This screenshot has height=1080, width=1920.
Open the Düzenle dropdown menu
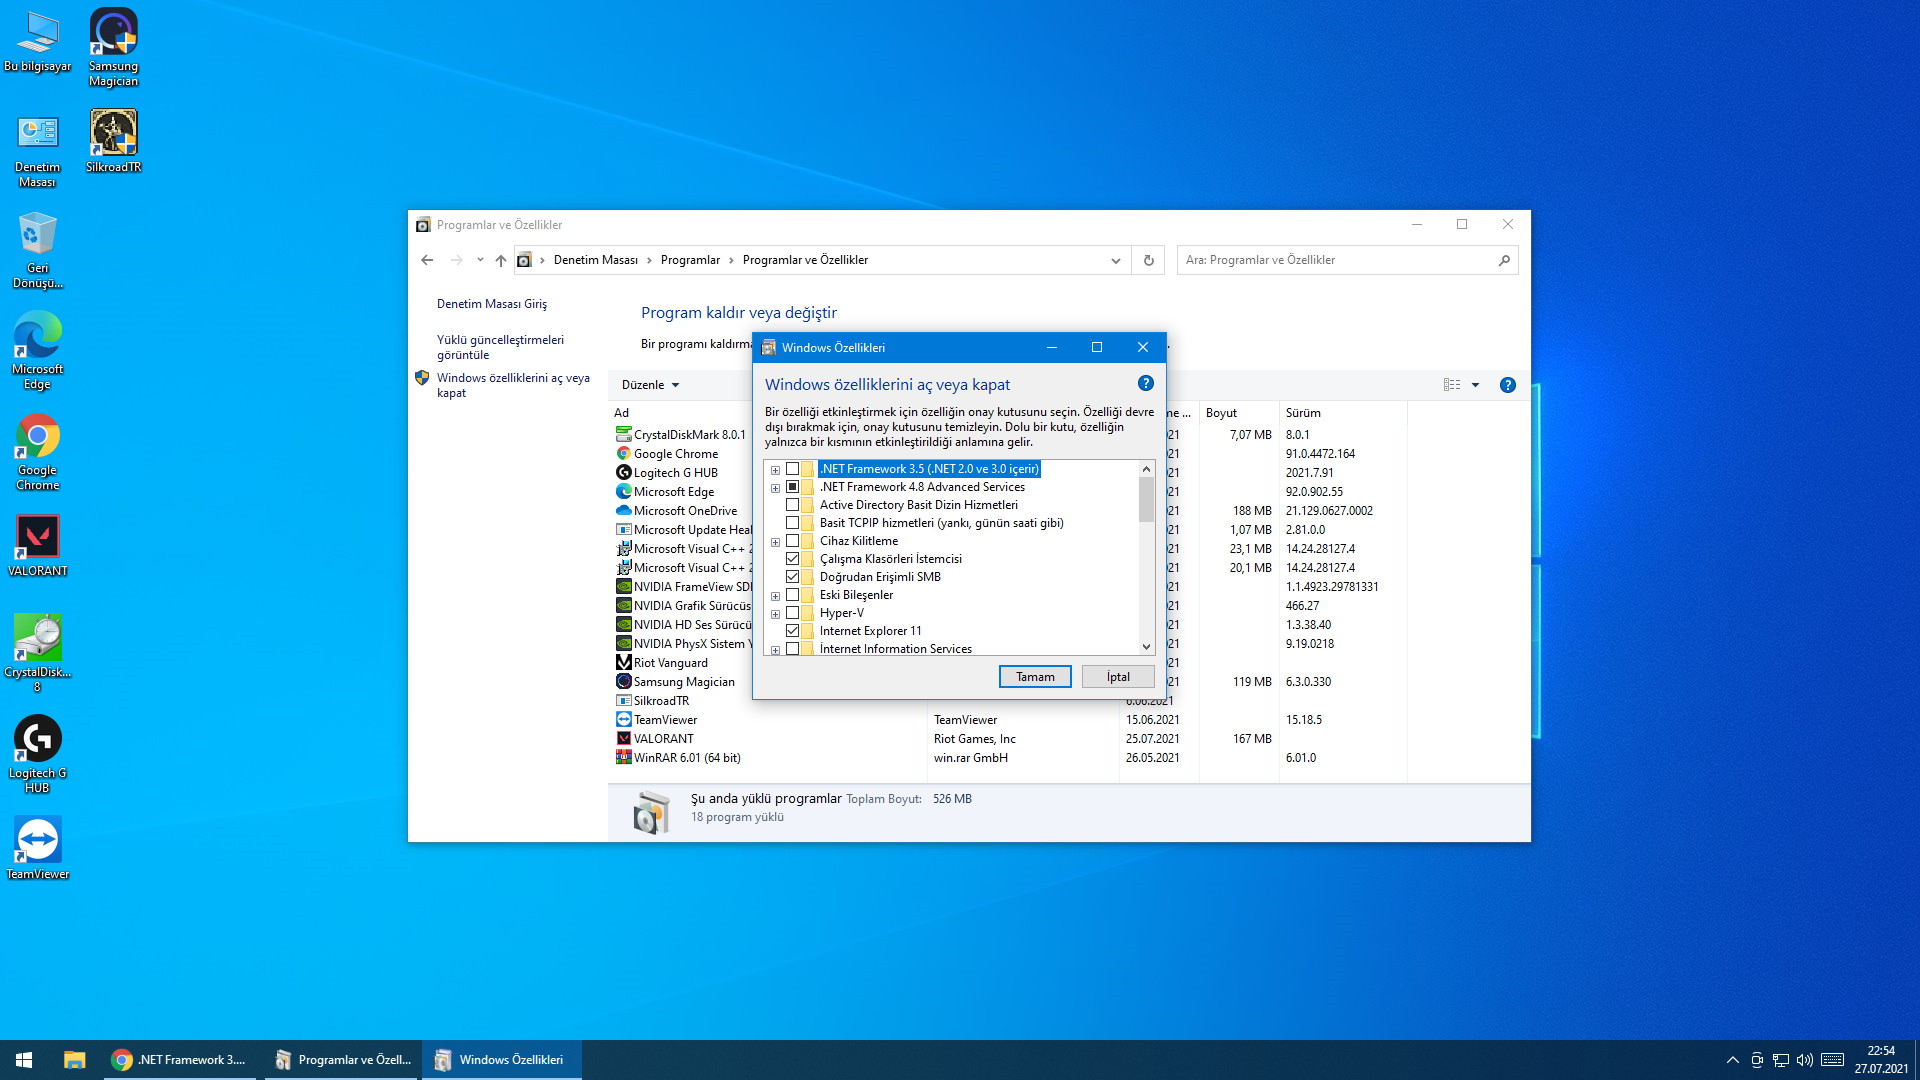coord(650,385)
